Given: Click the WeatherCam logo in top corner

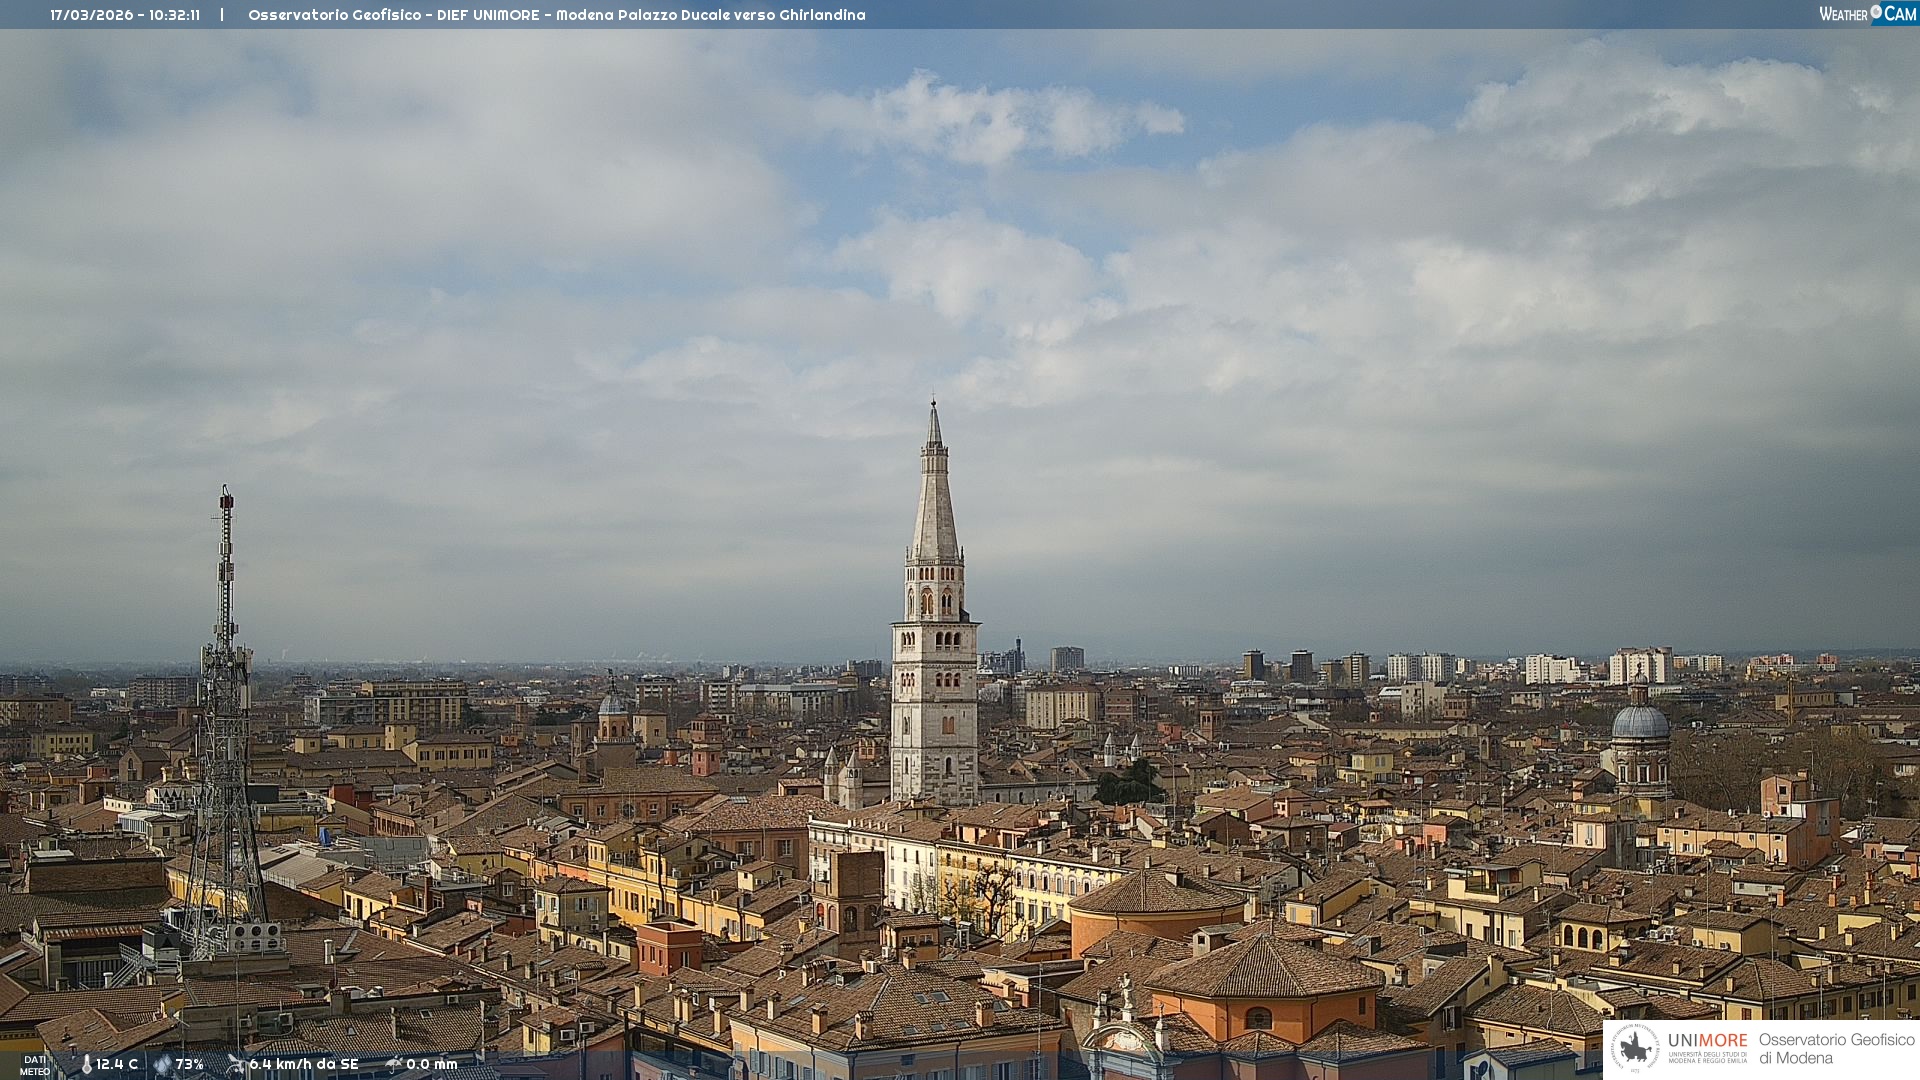Looking at the screenshot, I should (x=1867, y=14).
